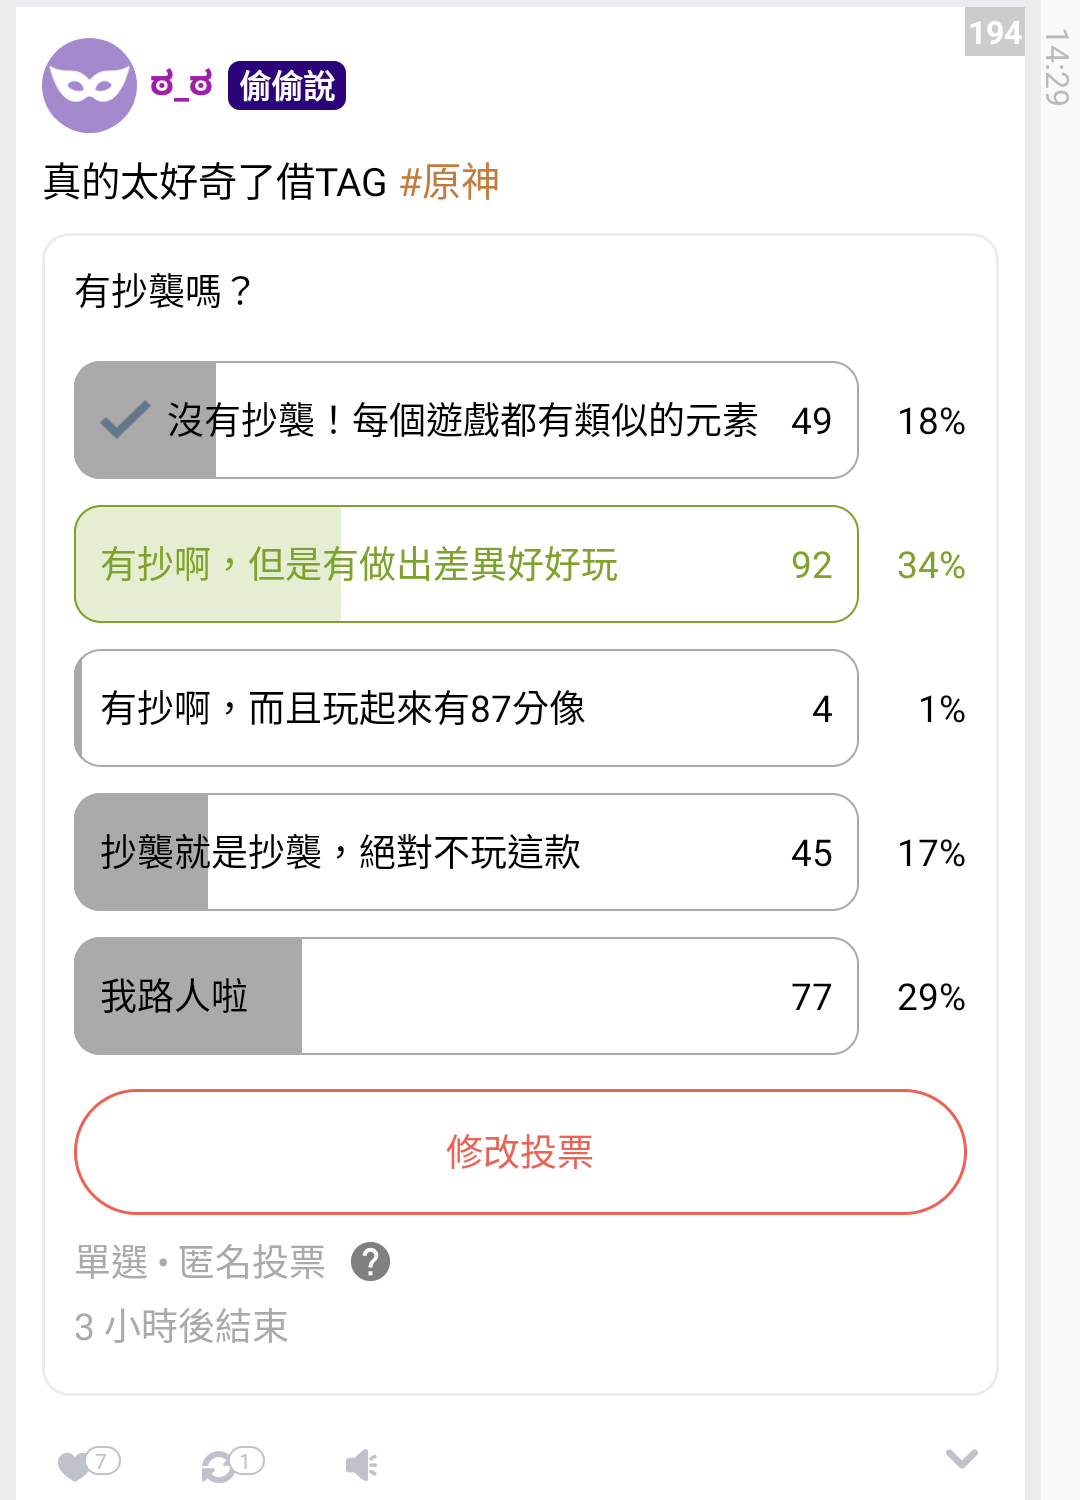Open help question mark beside 匿名投票
1080x1500 pixels.
370,1262
